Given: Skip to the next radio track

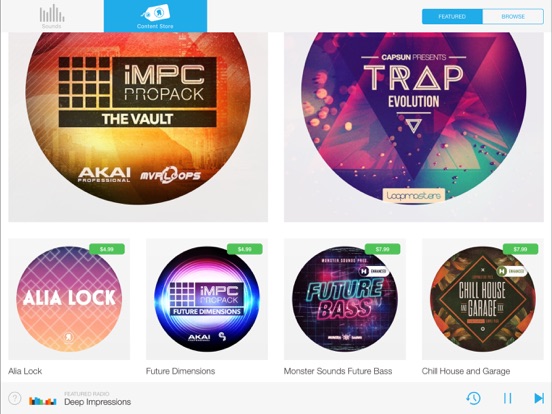Looking at the screenshot, I should [x=539, y=399].
